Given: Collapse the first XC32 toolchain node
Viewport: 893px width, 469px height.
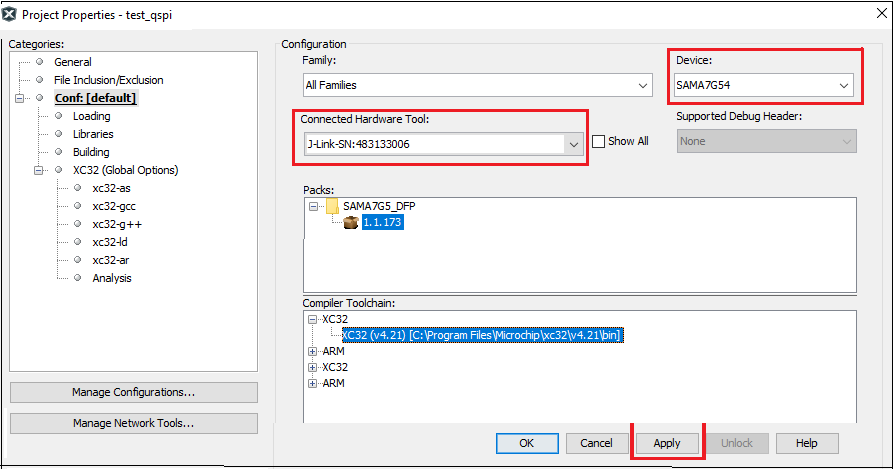Looking at the screenshot, I should (312, 319).
